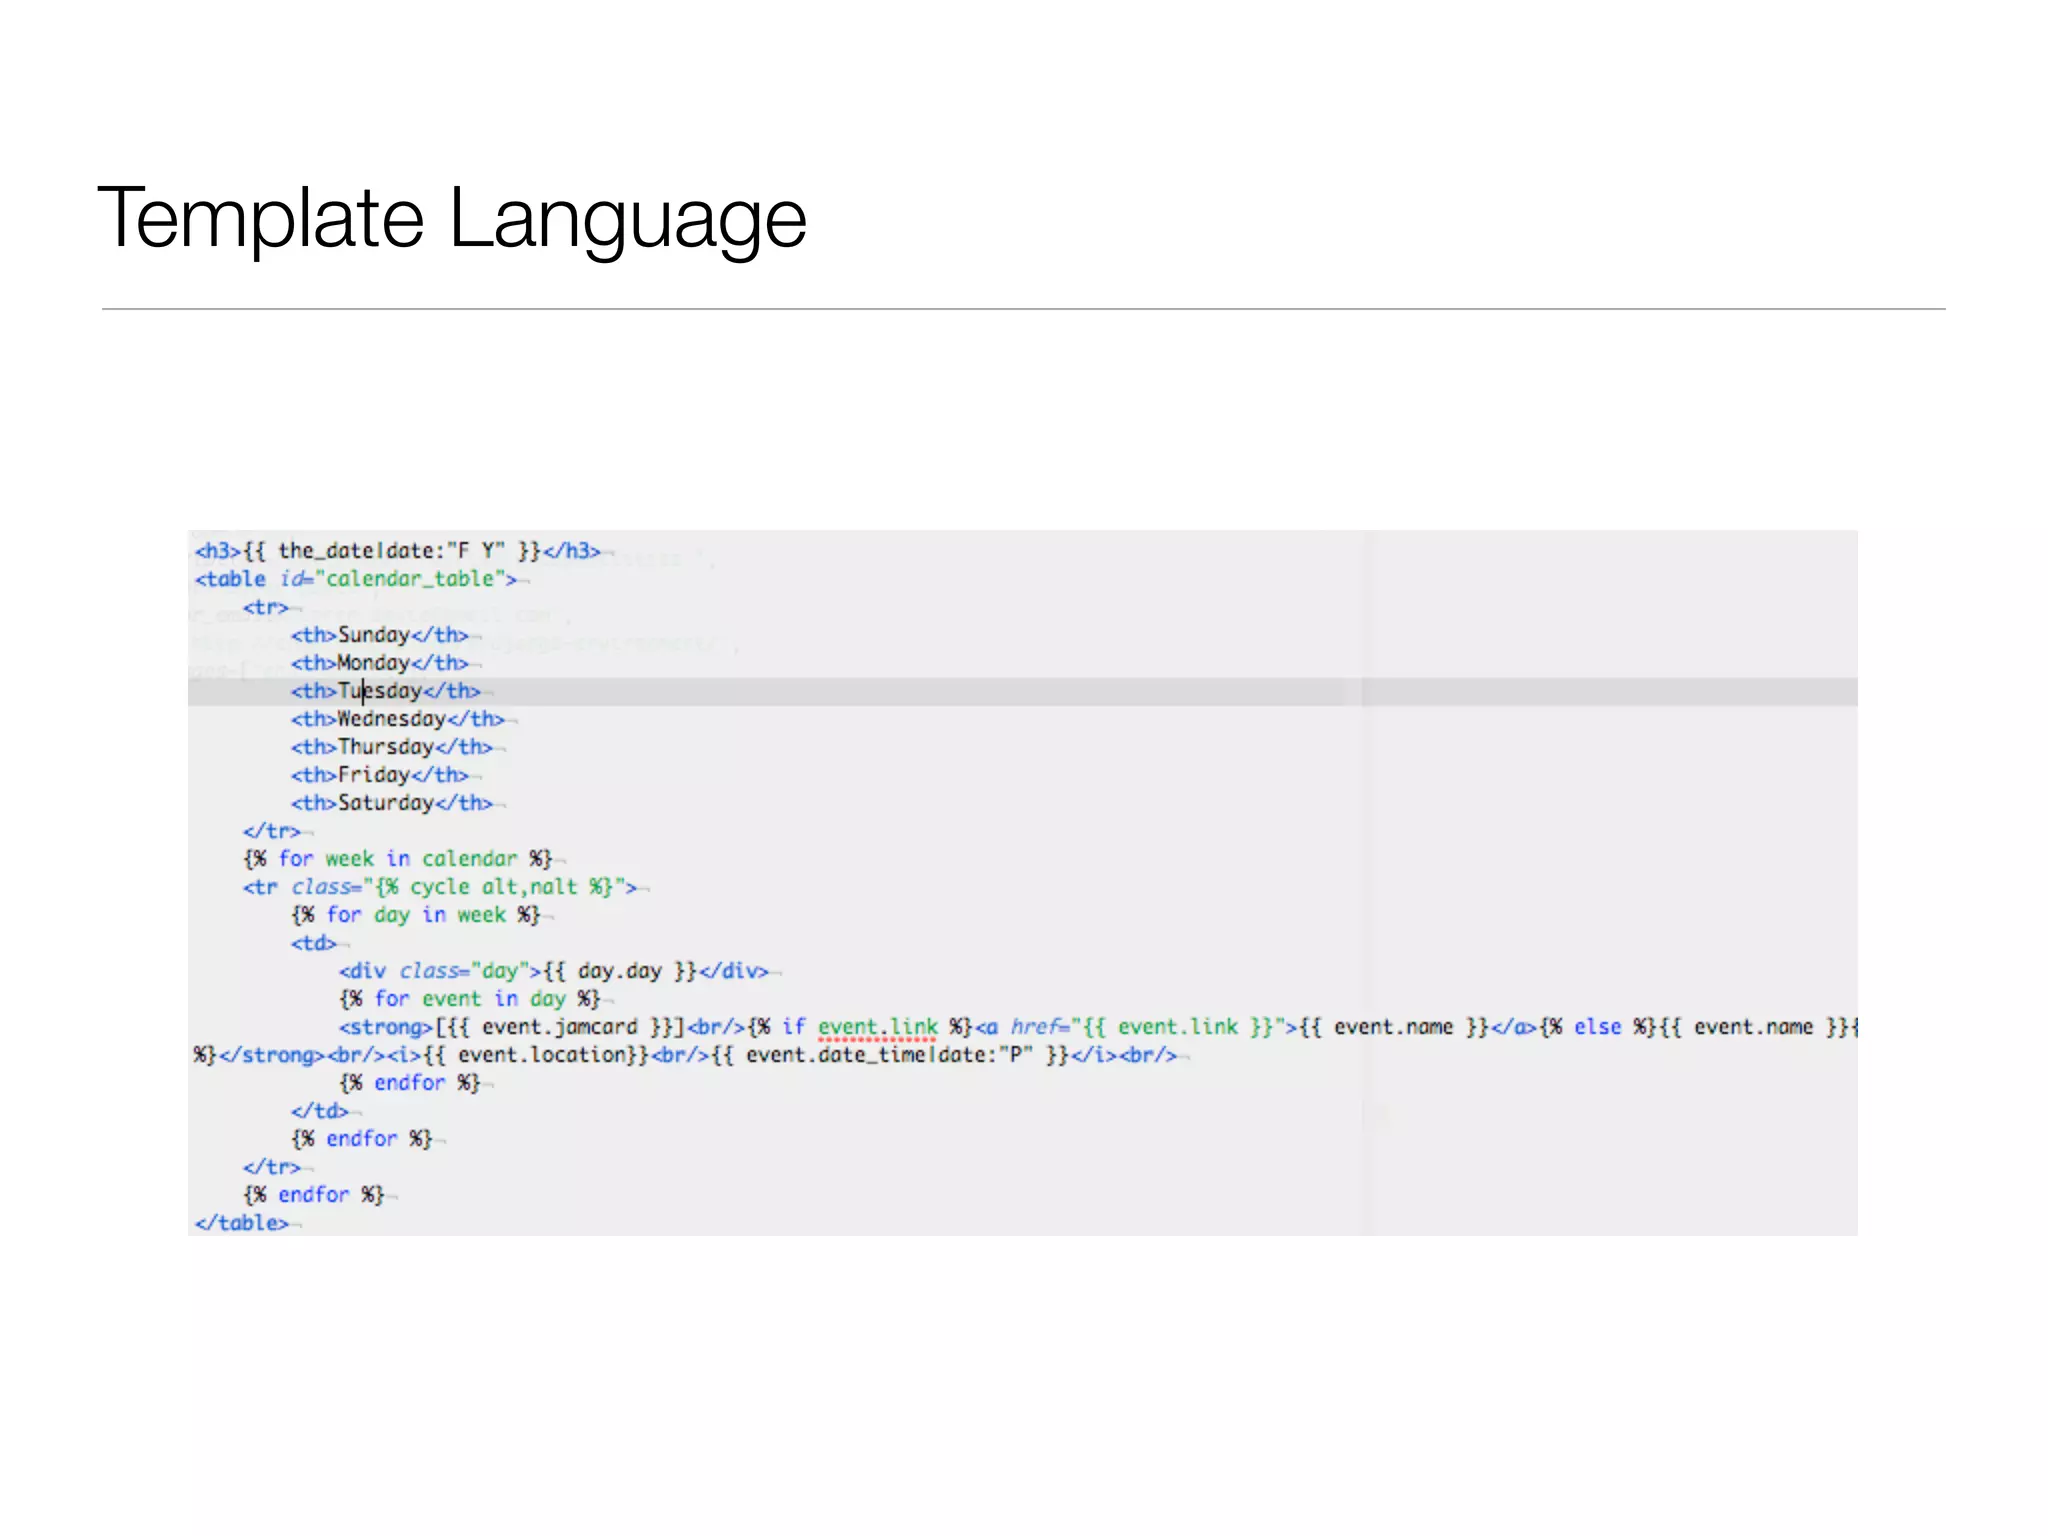Screen dimensions: 2048x1536
Task: Click the "for week in calendar" tag
Action: coord(397,859)
